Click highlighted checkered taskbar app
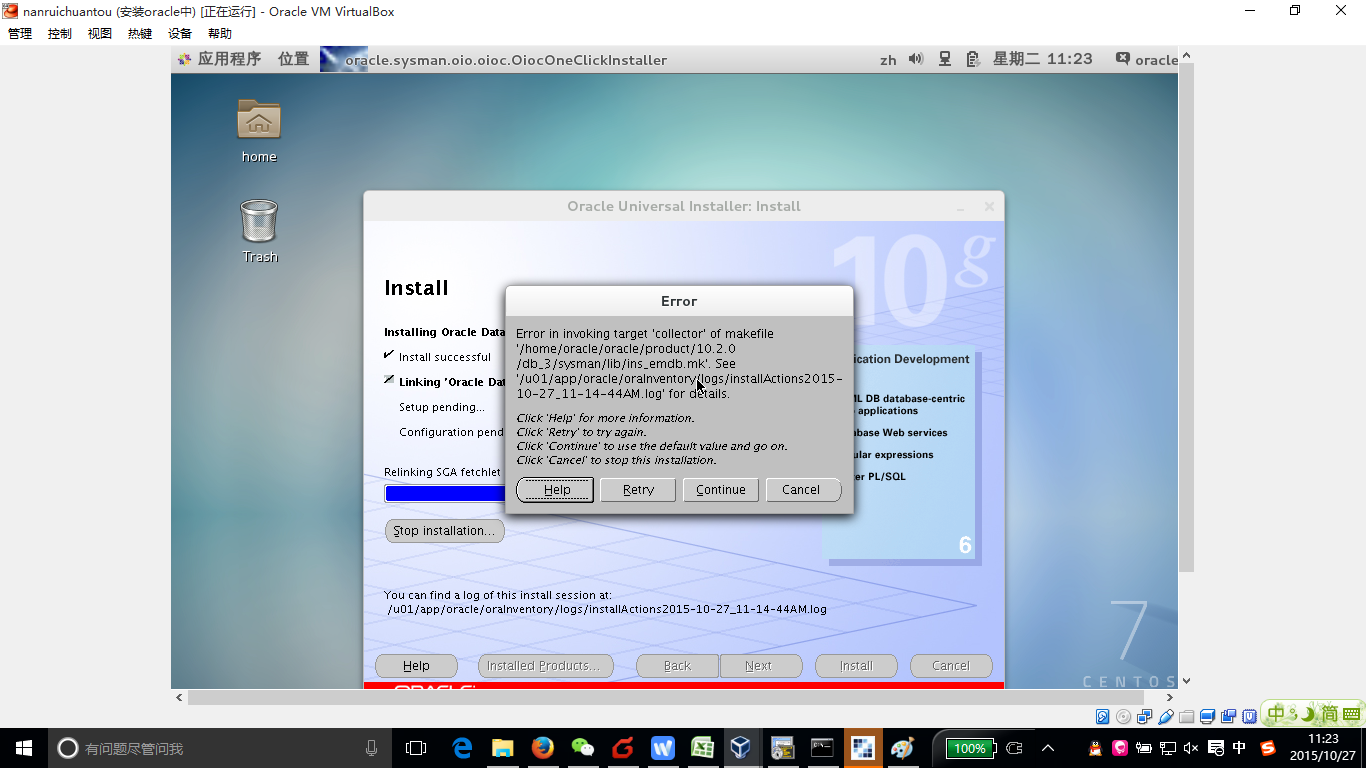 tap(862, 748)
